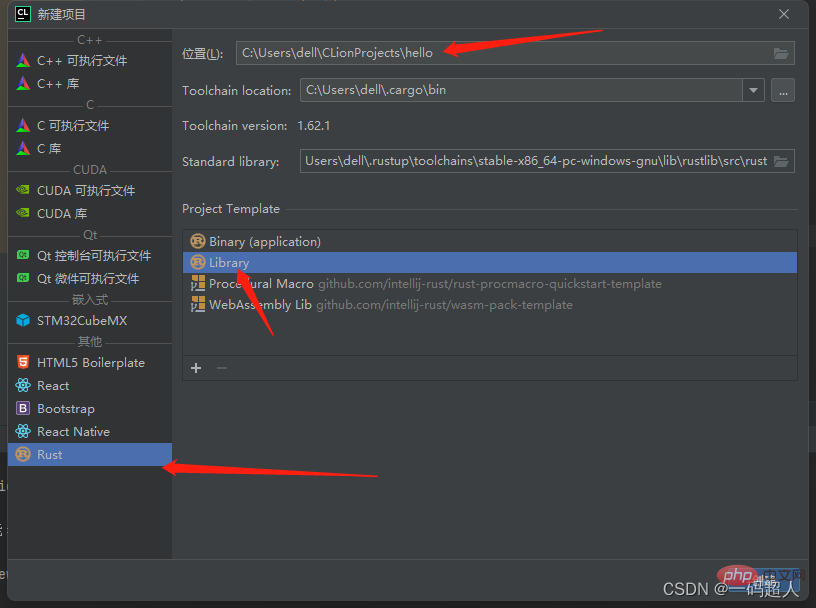
Task: Browse for standard library folder
Action: pos(781,161)
